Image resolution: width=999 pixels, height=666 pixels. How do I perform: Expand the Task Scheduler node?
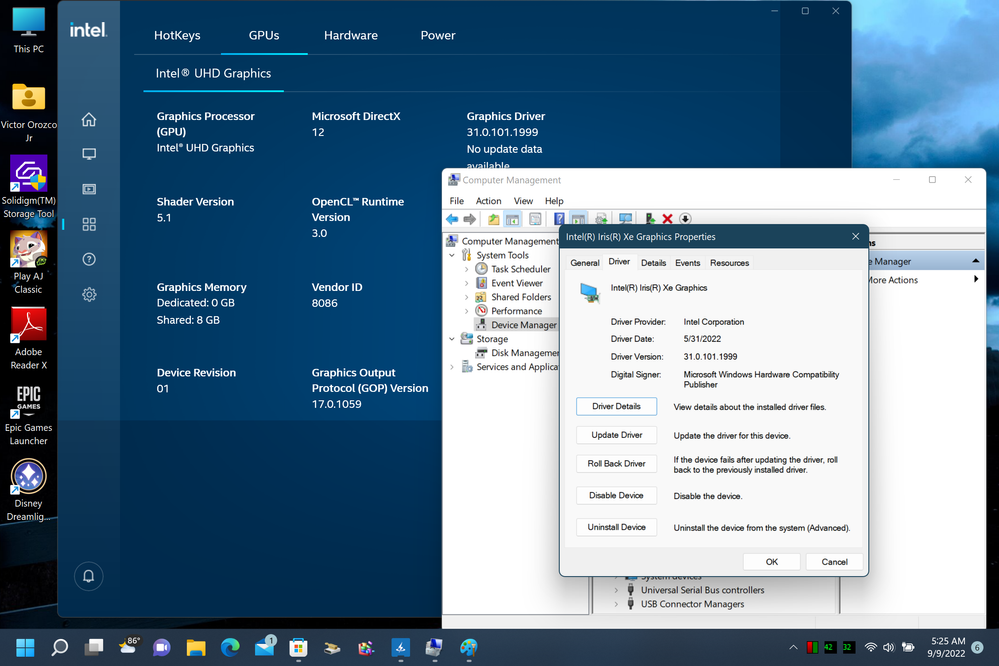(x=466, y=269)
